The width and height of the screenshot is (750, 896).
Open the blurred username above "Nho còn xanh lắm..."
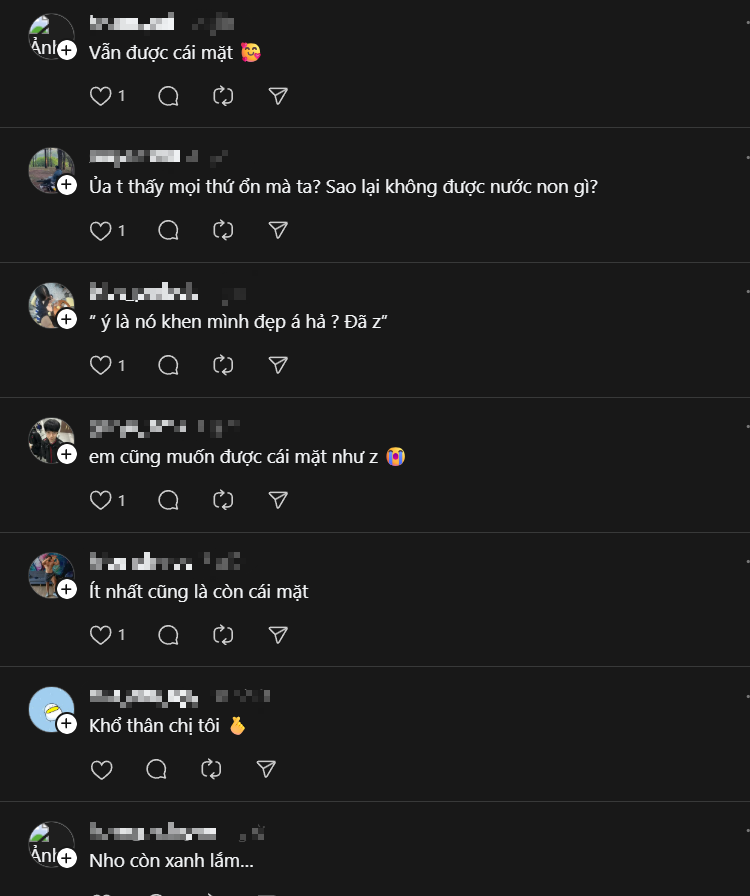point(152,831)
